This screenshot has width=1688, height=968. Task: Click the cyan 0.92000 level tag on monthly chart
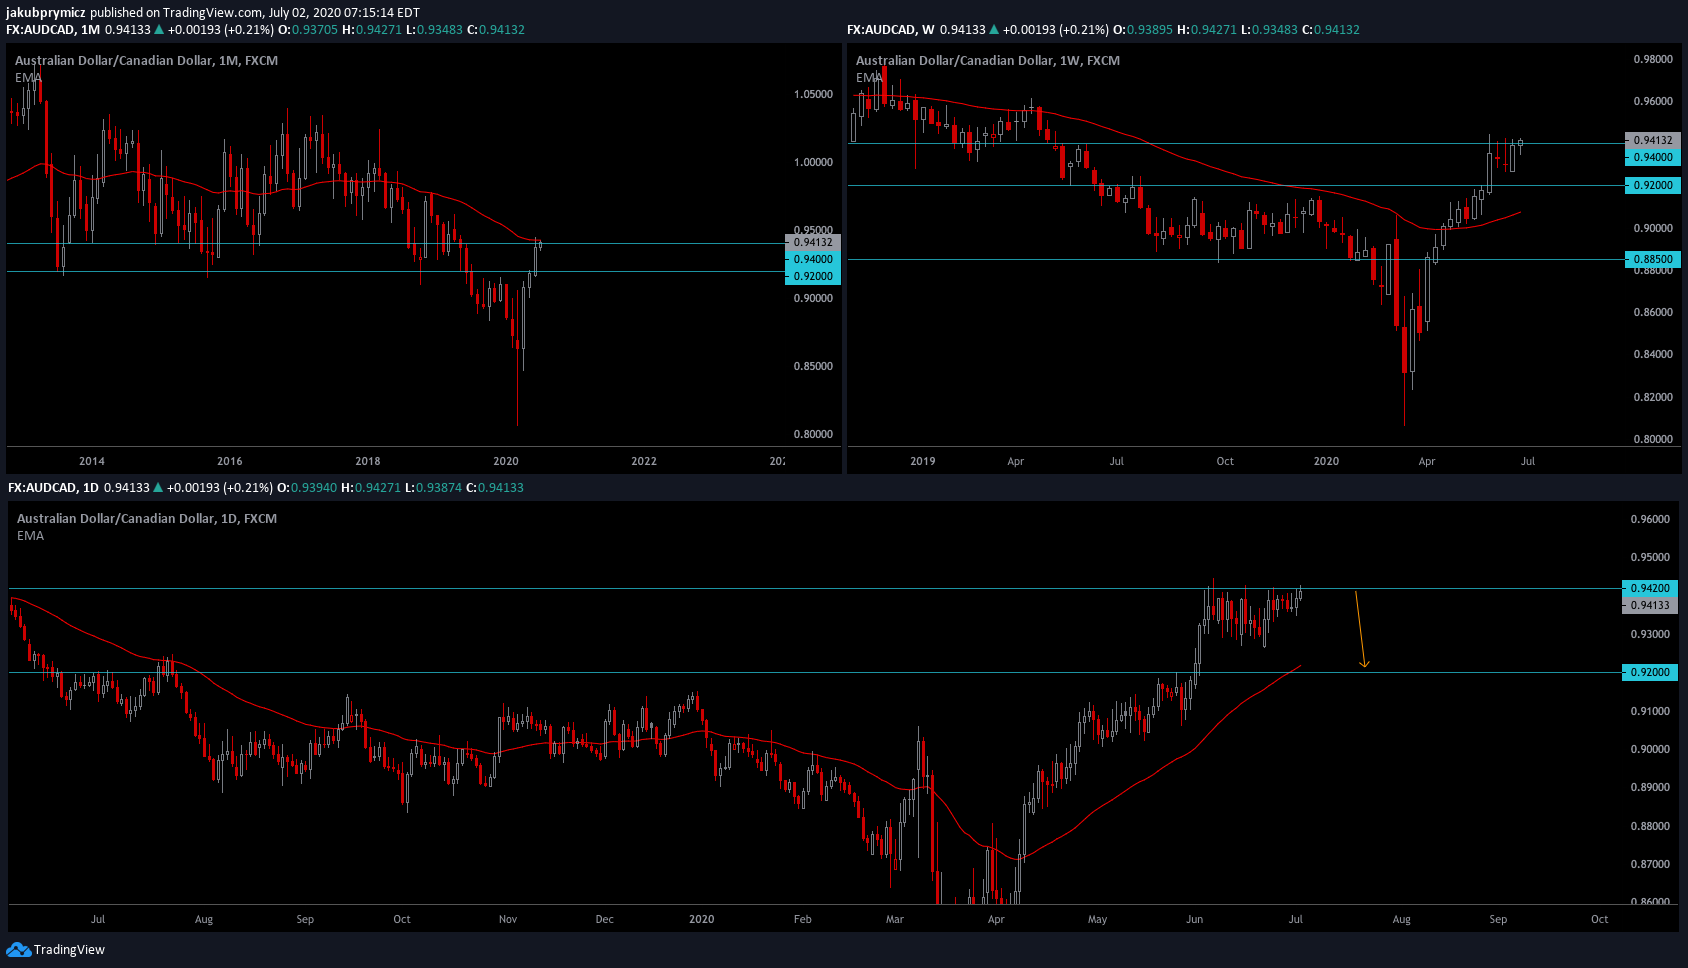pos(813,276)
